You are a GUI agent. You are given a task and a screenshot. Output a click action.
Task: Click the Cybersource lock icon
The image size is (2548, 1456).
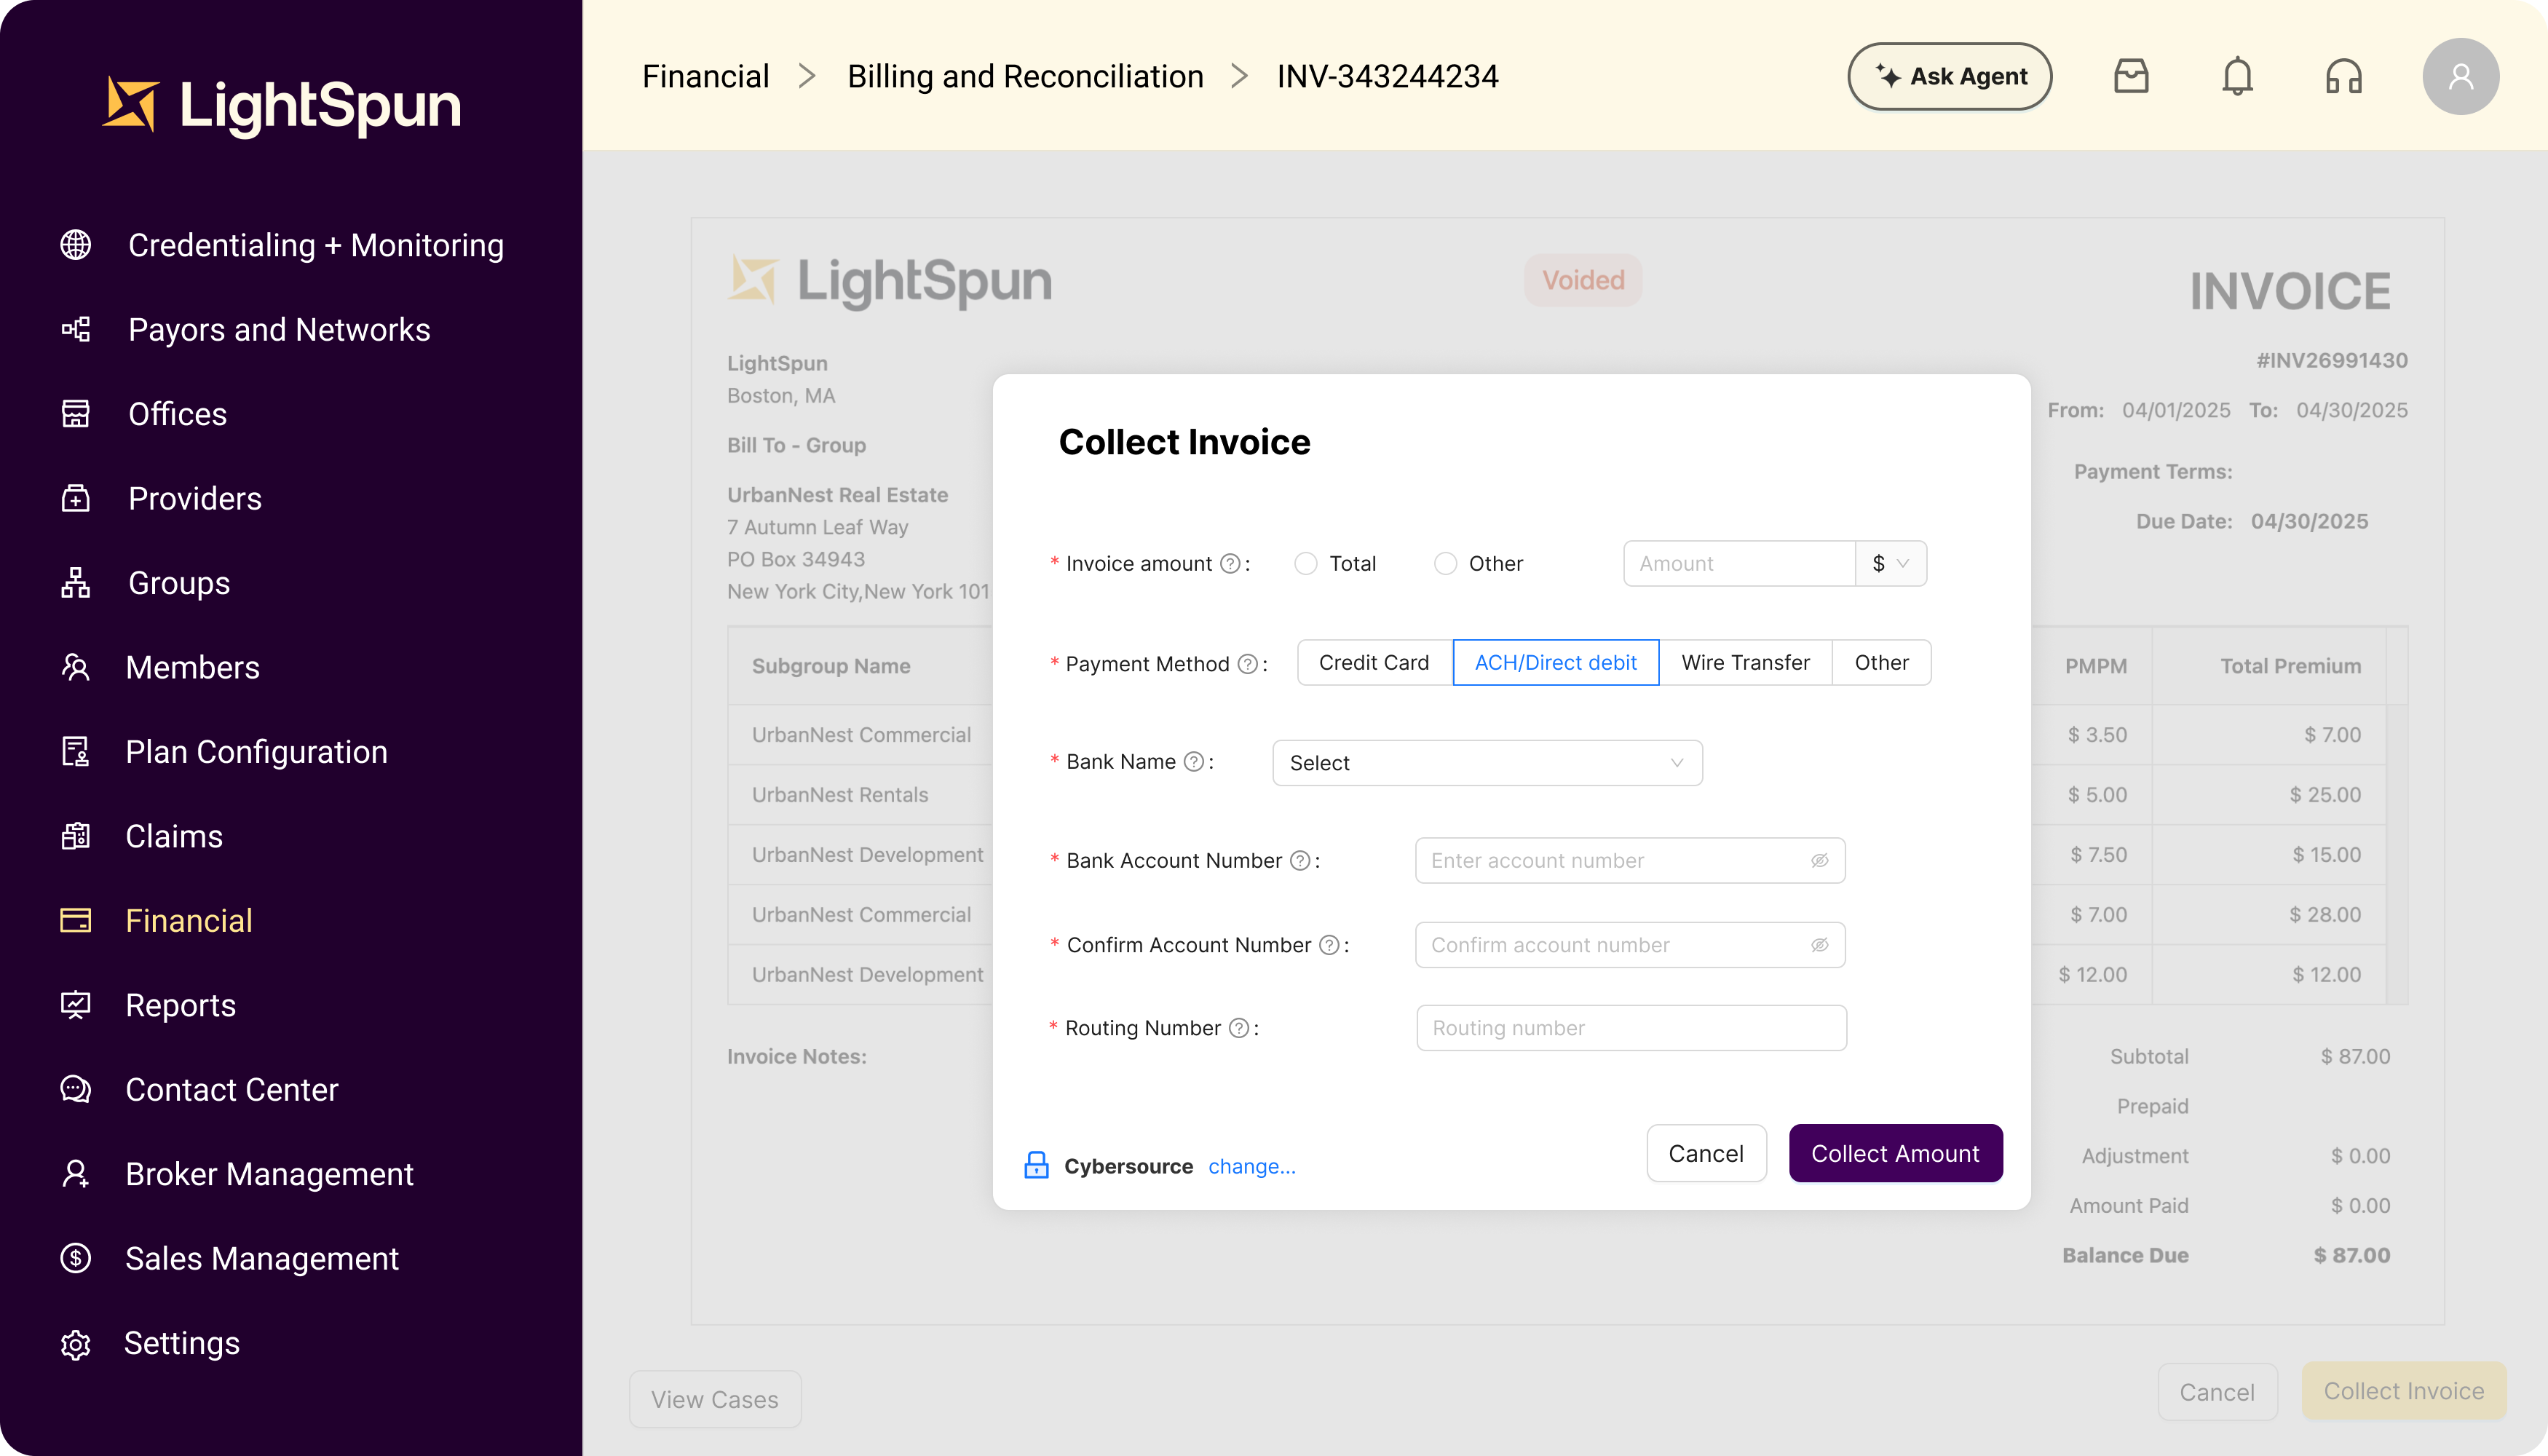pyautogui.click(x=1036, y=1165)
